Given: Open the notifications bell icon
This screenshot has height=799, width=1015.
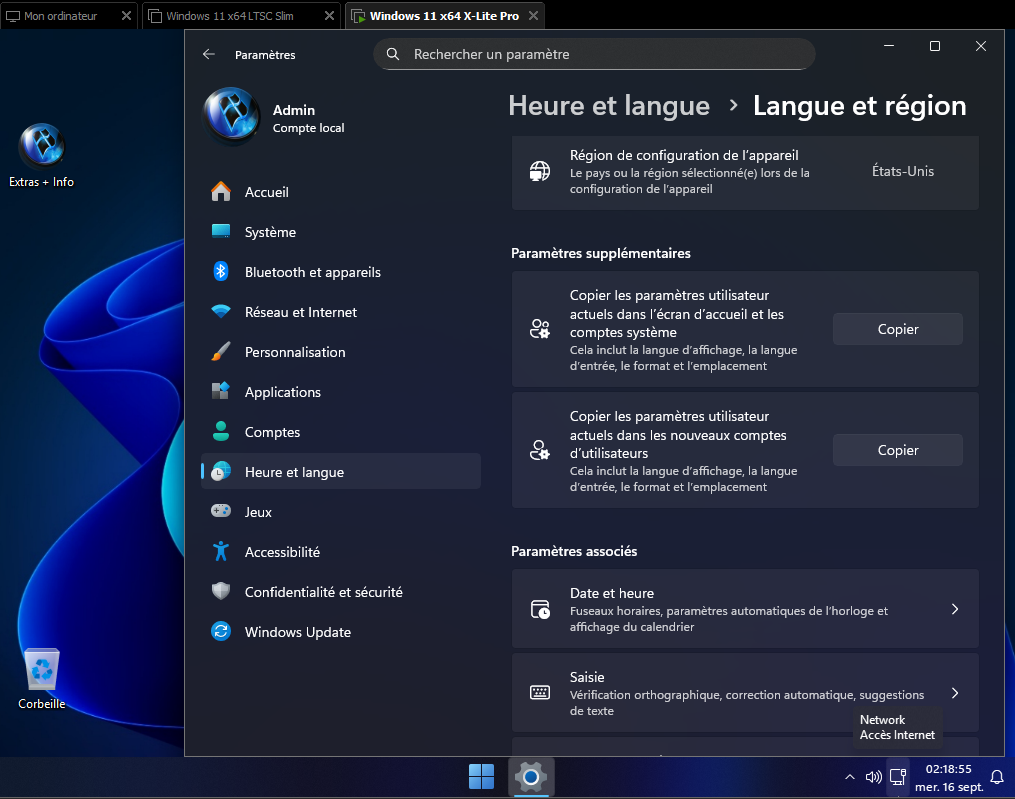Looking at the screenshot, I should click(997, 777).
